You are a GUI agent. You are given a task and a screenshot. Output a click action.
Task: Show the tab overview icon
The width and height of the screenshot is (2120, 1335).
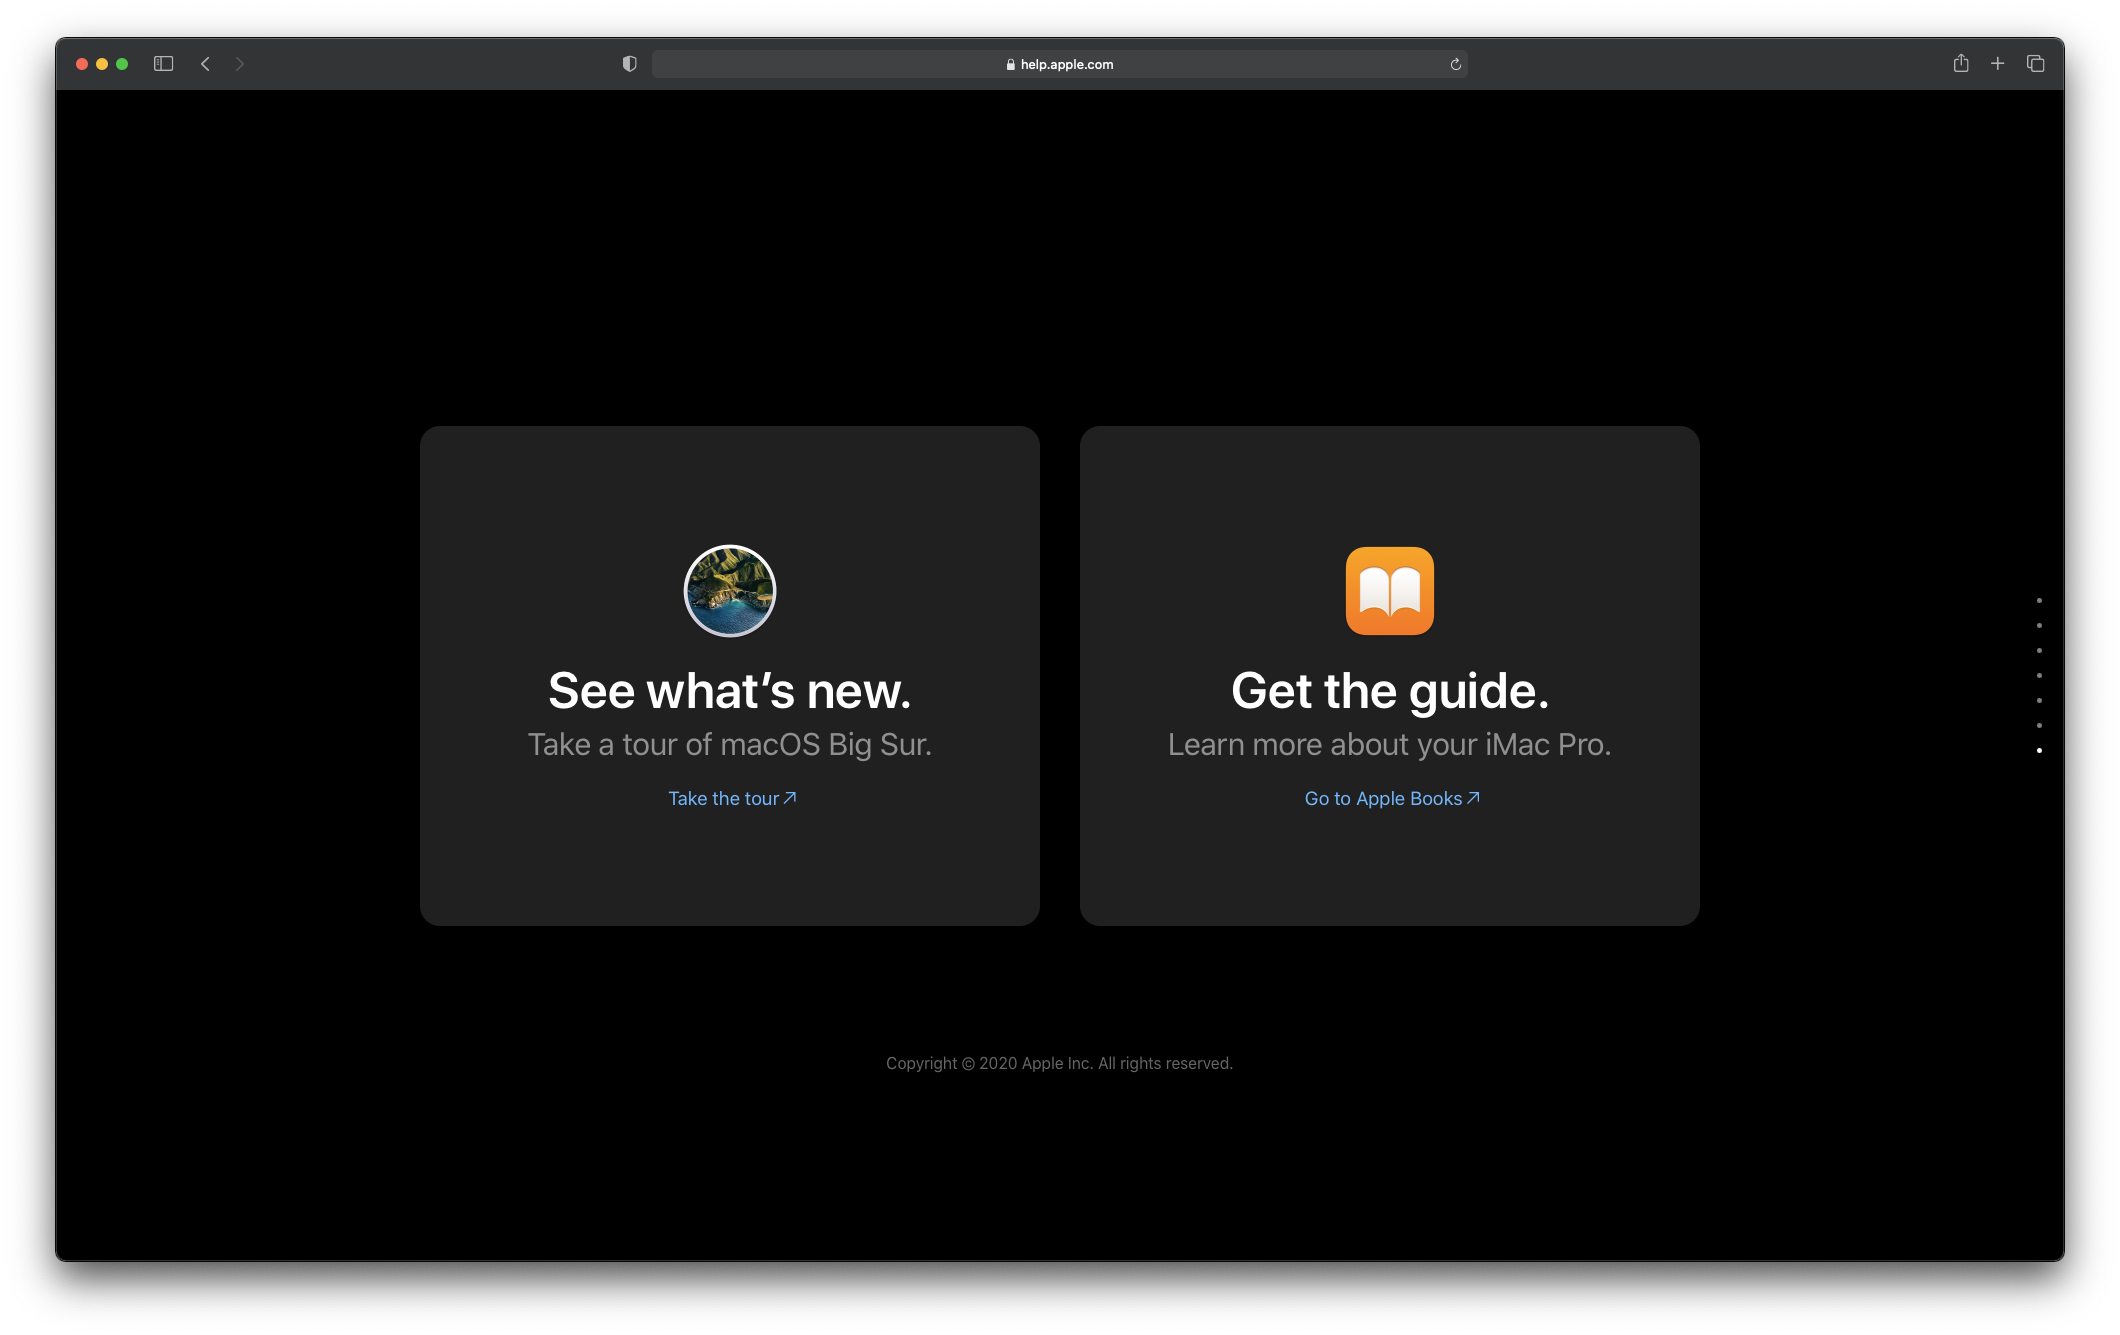2035,64
